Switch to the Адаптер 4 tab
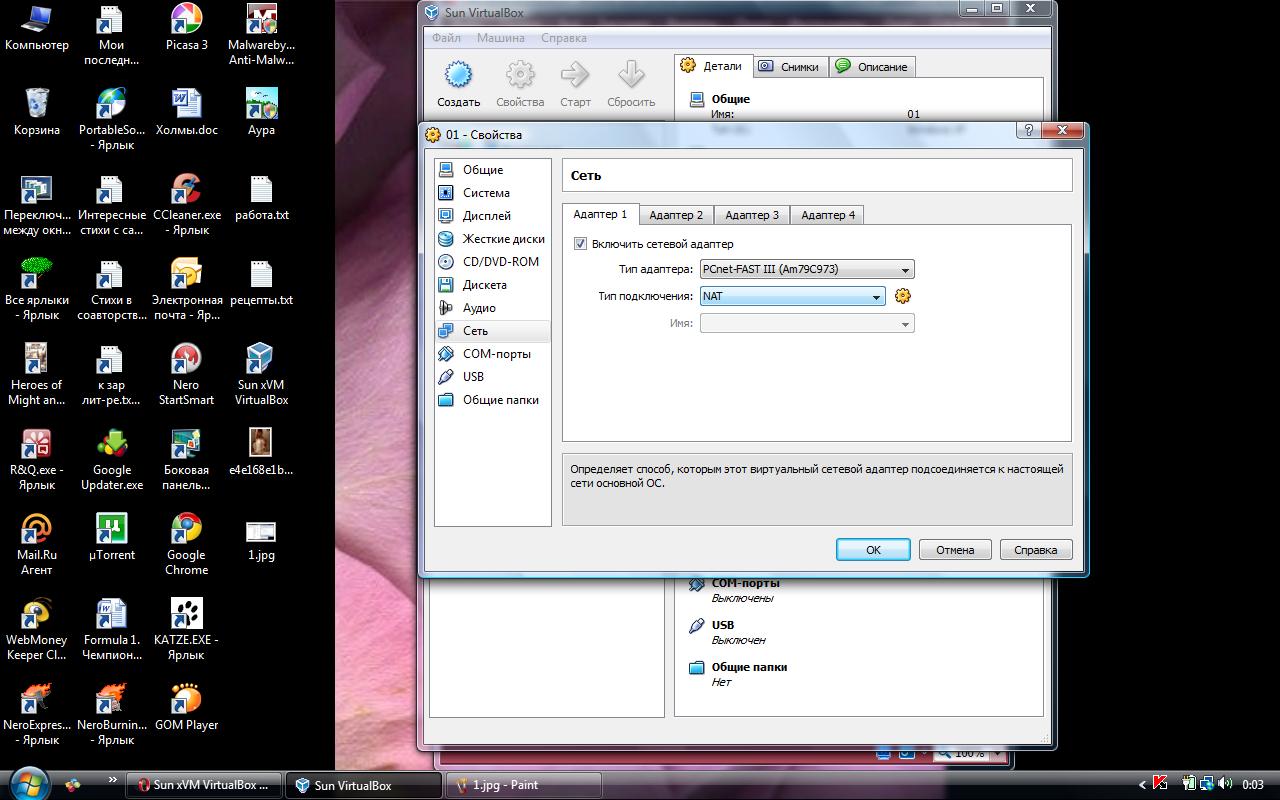Image resolution: width=1280 pixels, height=800 pixels. coord(828,215)
